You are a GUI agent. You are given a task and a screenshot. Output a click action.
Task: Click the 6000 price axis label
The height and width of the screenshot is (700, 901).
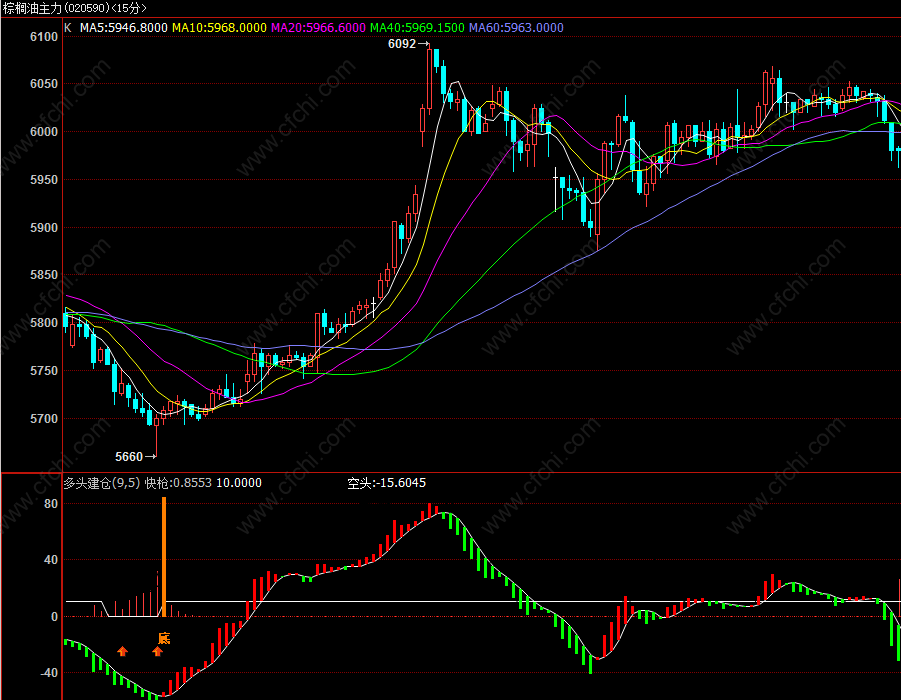44,132
